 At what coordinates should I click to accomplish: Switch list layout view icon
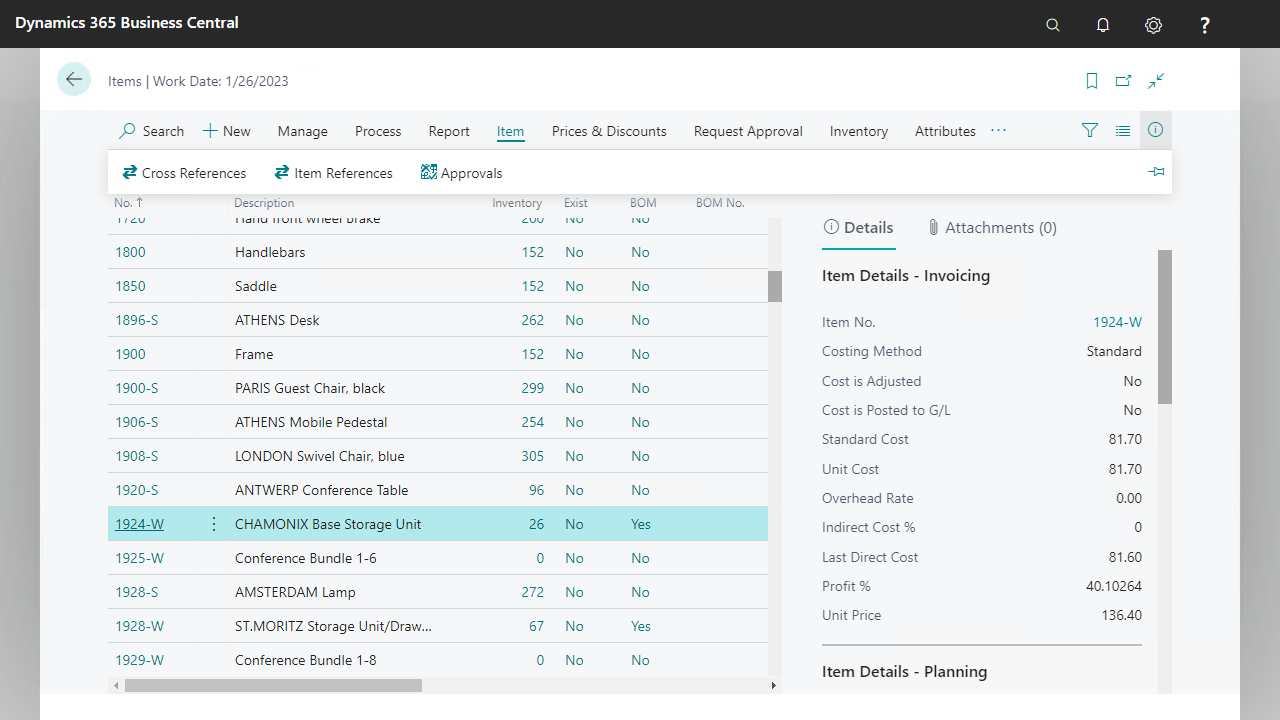(1123, 130)
